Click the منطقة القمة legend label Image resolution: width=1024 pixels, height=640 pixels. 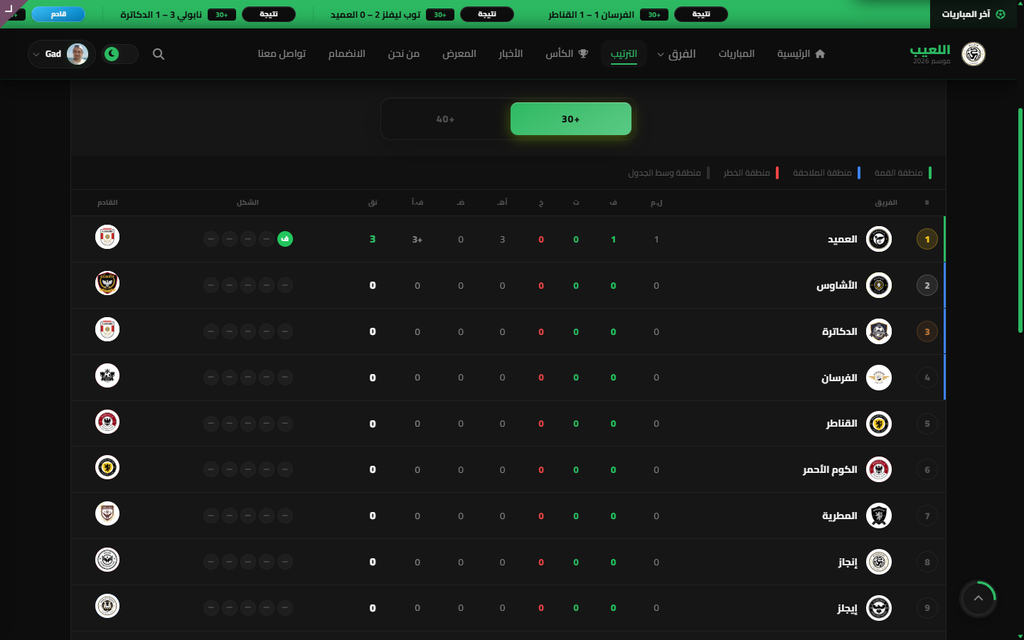(x=899, y=173)
